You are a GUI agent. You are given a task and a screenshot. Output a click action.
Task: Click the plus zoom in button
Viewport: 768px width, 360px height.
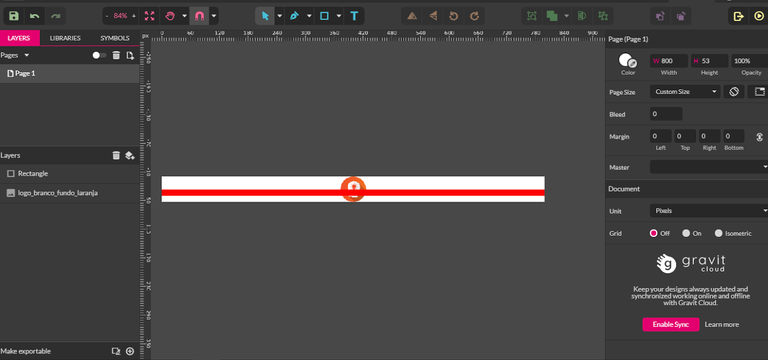[134, 16]
